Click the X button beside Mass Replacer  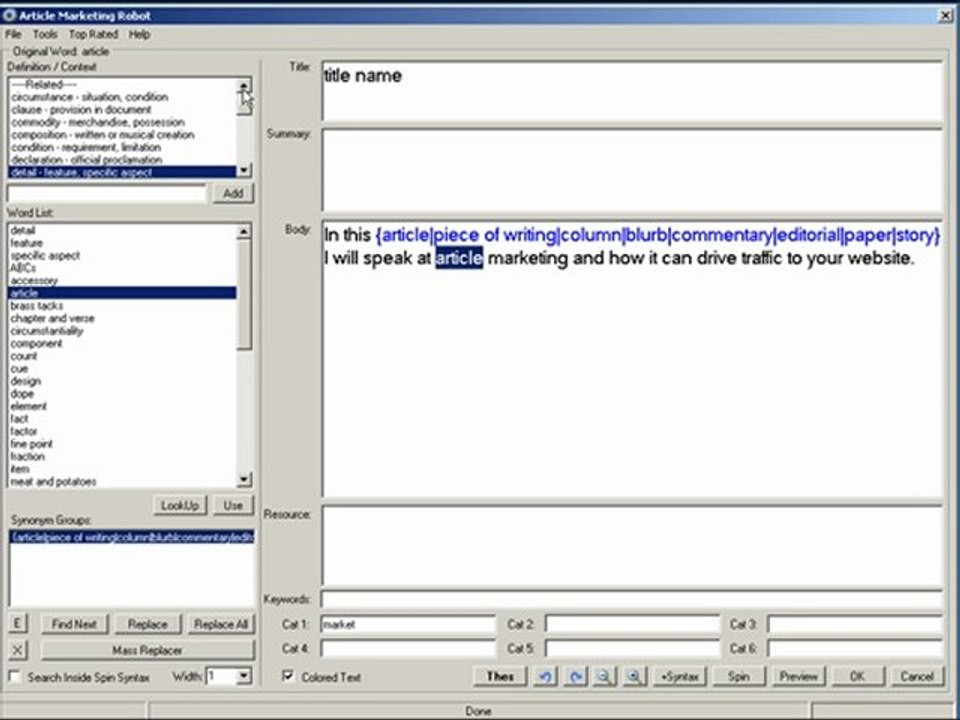[17, 650]
